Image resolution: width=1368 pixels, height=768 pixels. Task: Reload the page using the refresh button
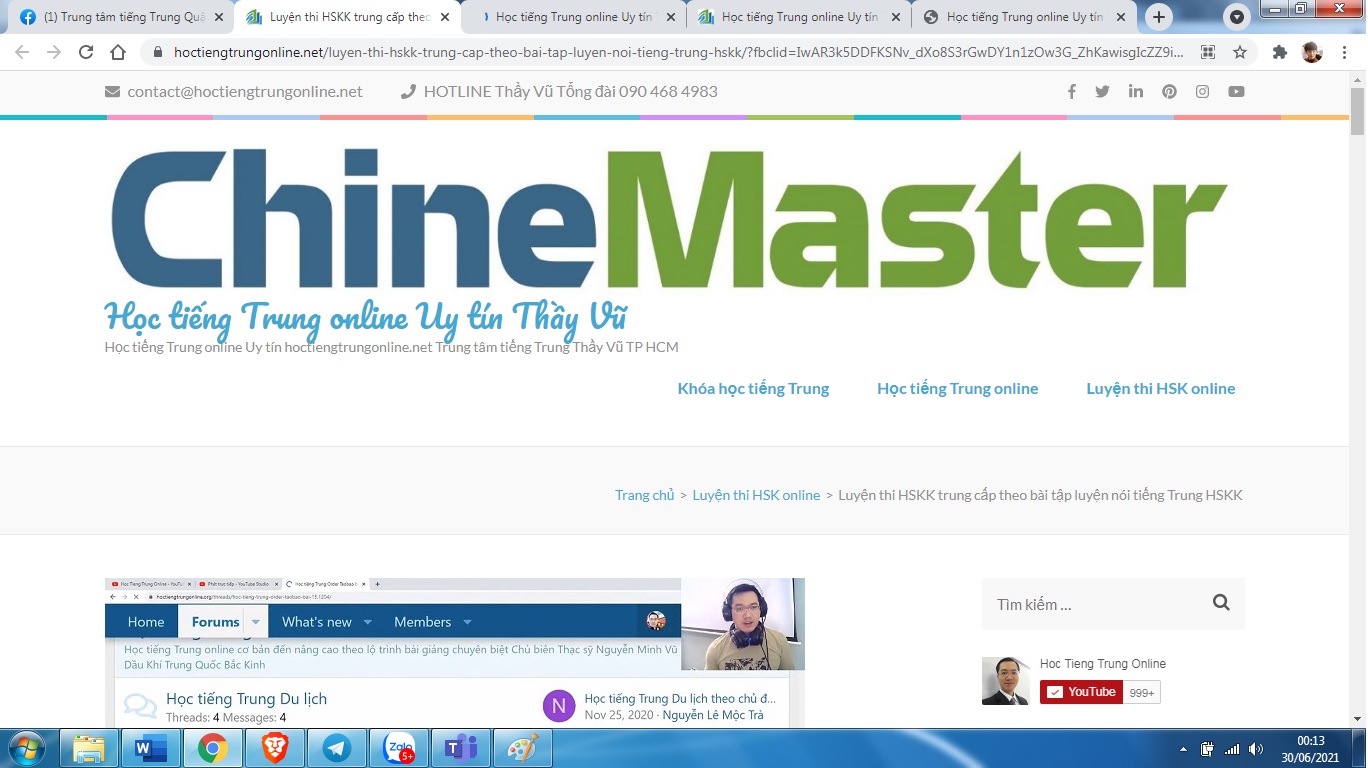pyautogui.click(x=86, y=53)
